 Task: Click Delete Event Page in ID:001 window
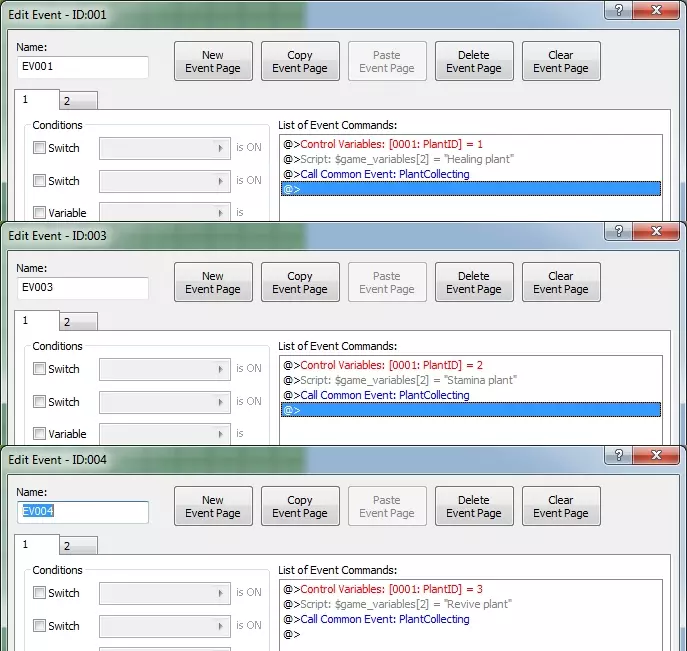[x=474, y=61]
